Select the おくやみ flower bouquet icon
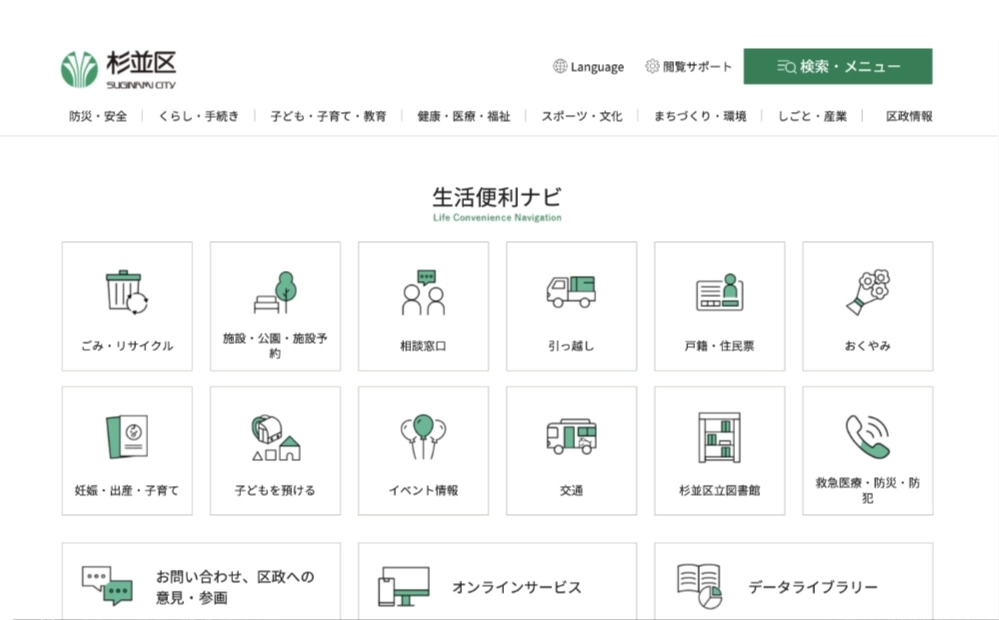Screen dimensions: 999x620 click(866, 292)
